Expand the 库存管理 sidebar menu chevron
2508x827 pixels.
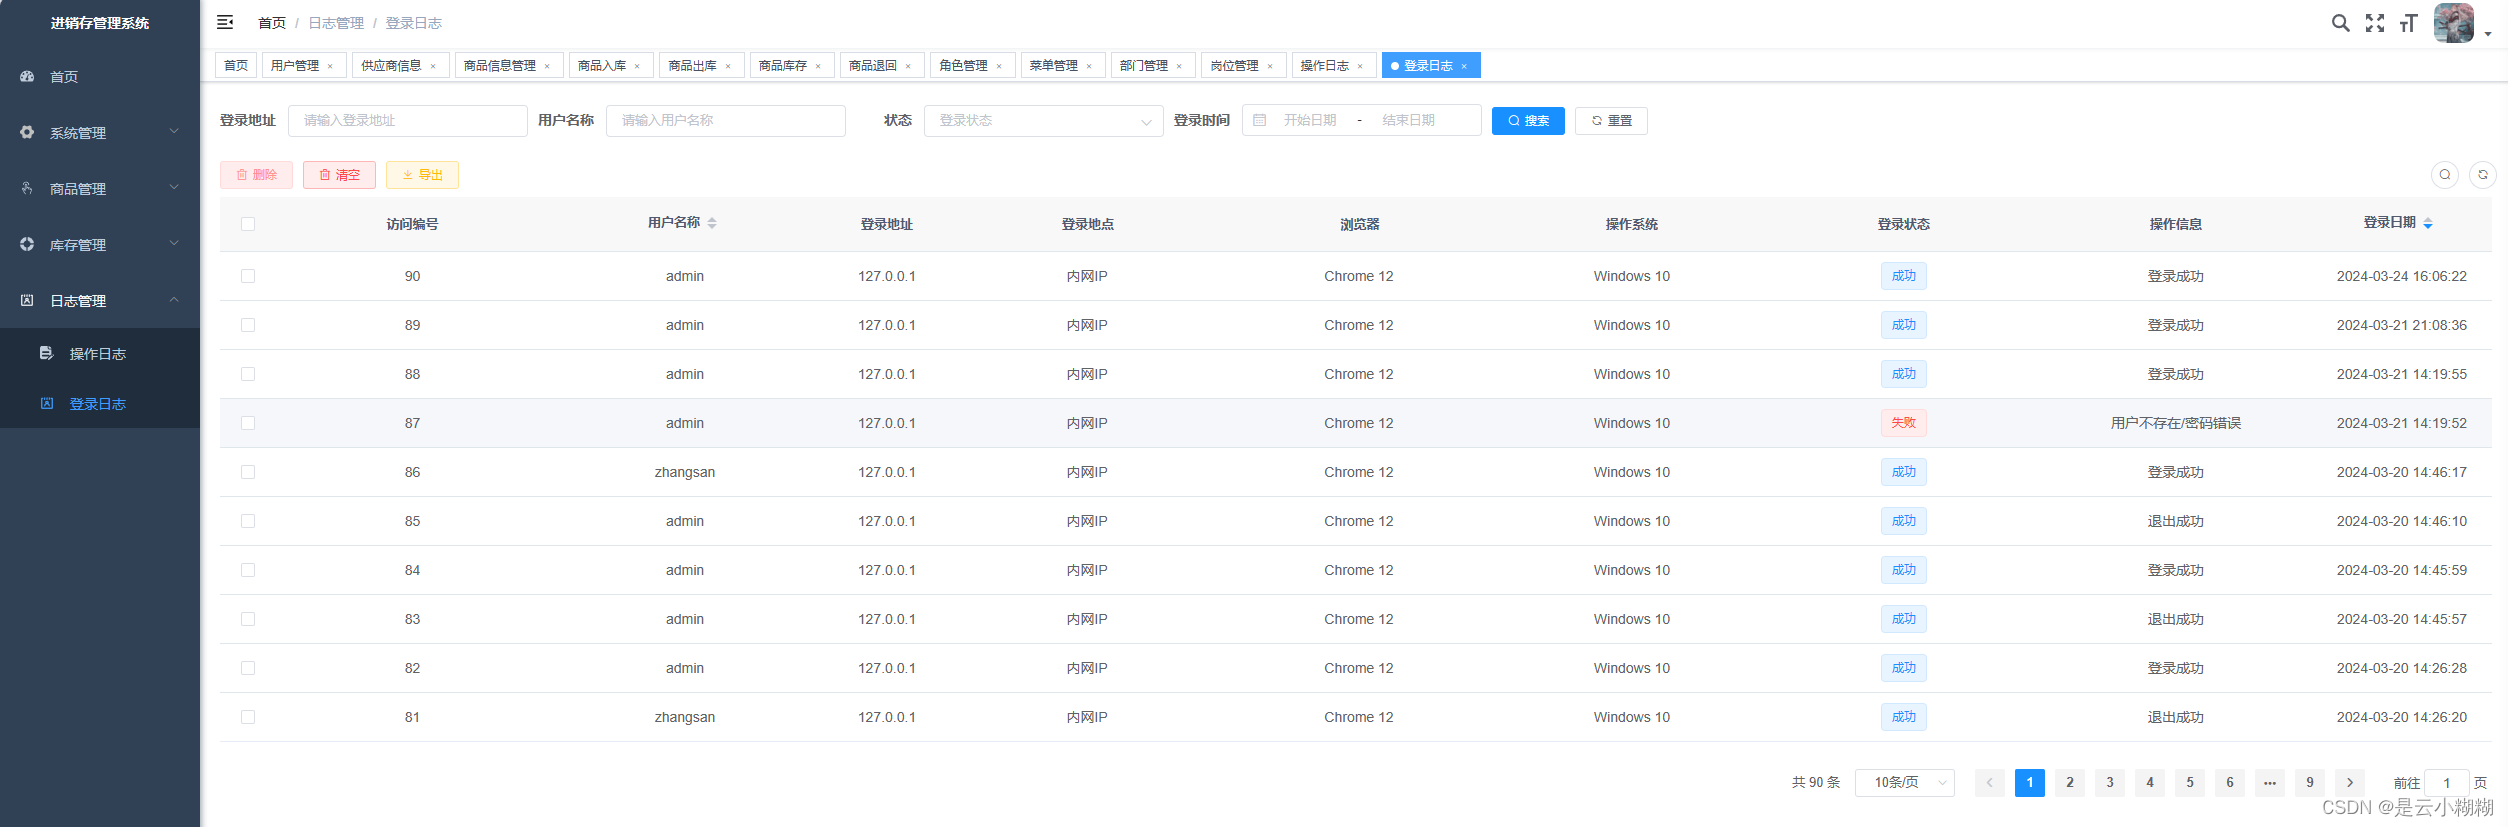[x=174, y=243]
